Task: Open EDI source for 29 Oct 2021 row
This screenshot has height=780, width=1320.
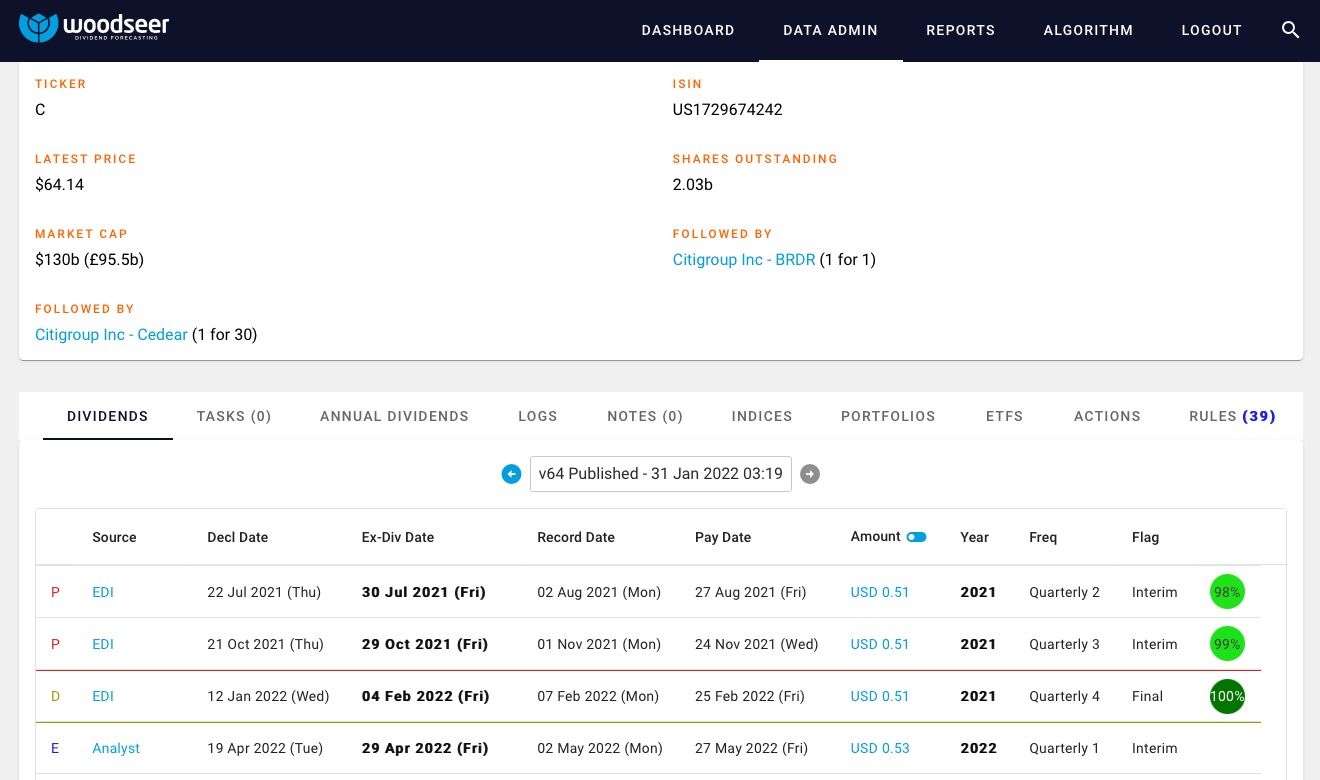Action: click(103, 644)
